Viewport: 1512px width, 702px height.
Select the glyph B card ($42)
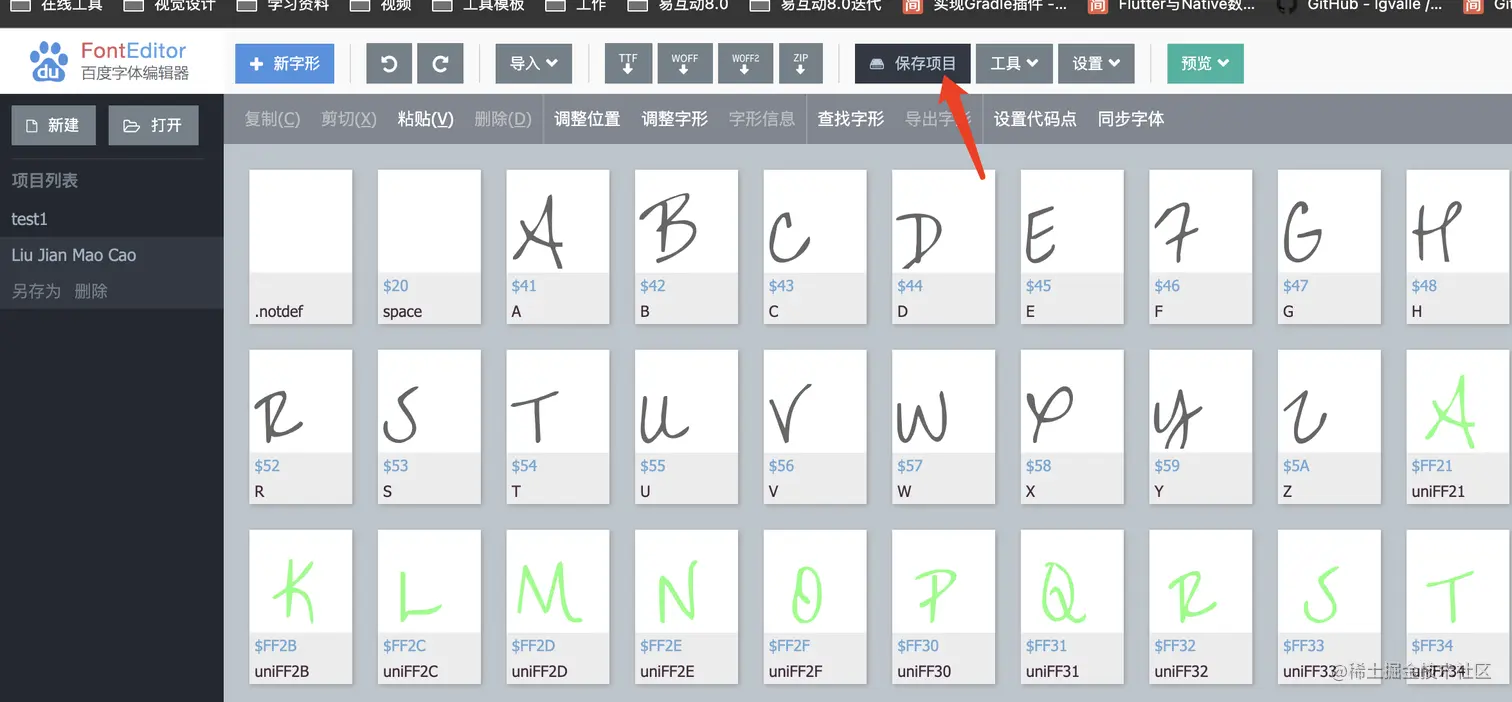pyautogui.click(x=687, y=246)
